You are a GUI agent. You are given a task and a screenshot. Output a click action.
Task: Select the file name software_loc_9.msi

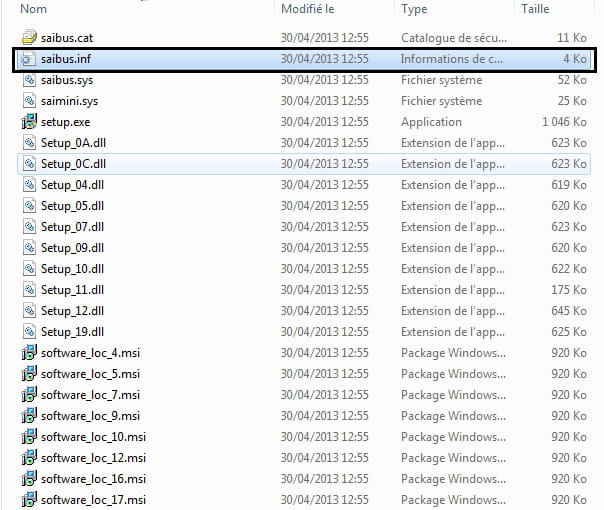pyautogui.click(x=91, y=416)
